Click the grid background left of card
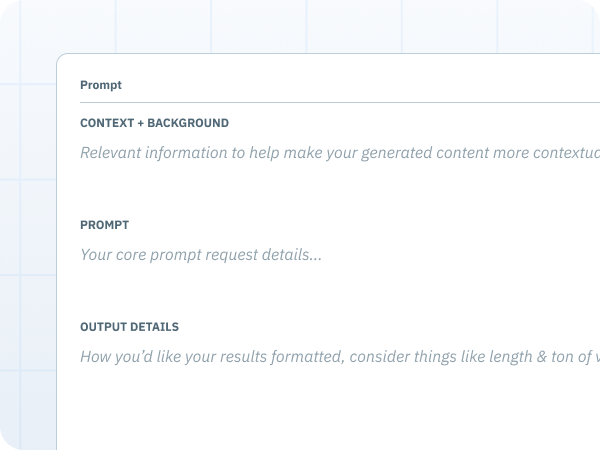 click(28, 230)
